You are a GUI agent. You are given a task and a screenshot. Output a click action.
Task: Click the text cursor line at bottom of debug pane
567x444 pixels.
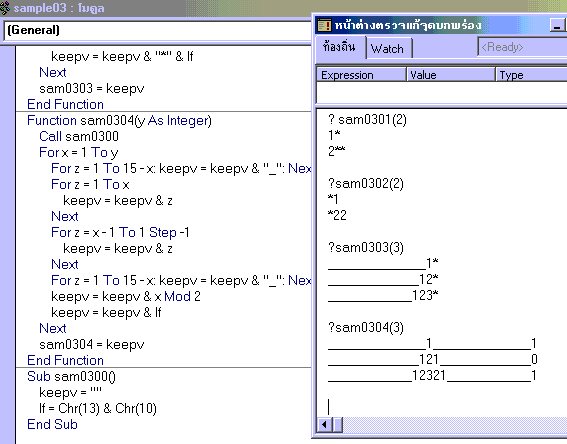pyautogui.click(x=329, y=406)
